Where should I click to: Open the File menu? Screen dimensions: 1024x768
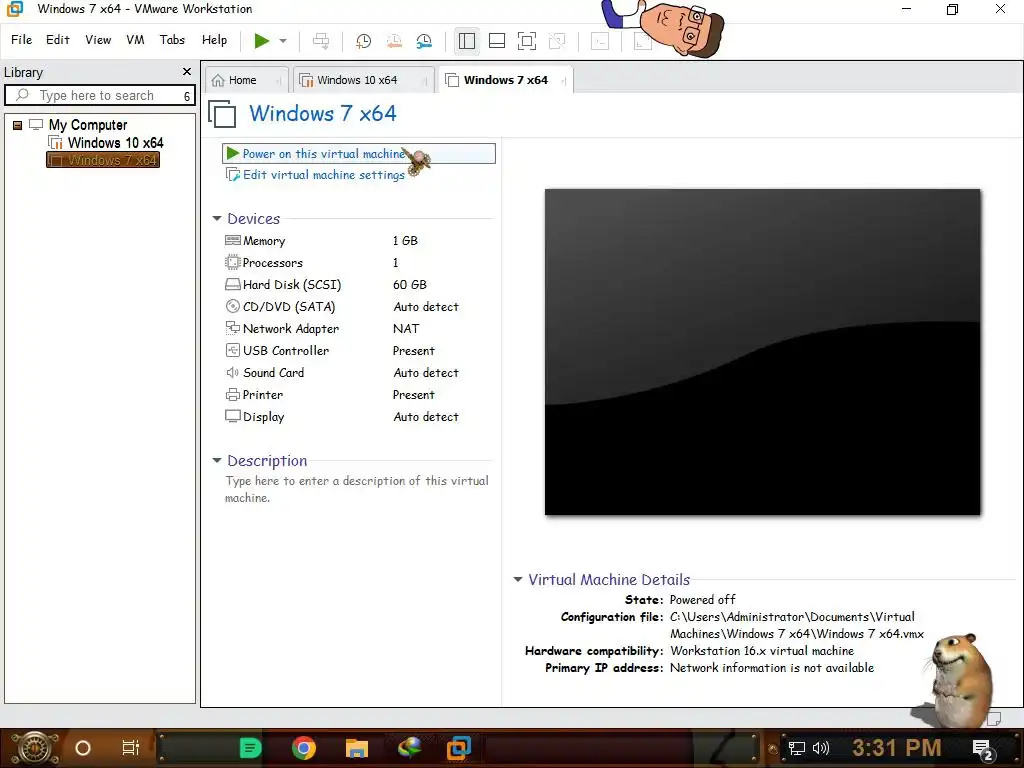point(22,40)
